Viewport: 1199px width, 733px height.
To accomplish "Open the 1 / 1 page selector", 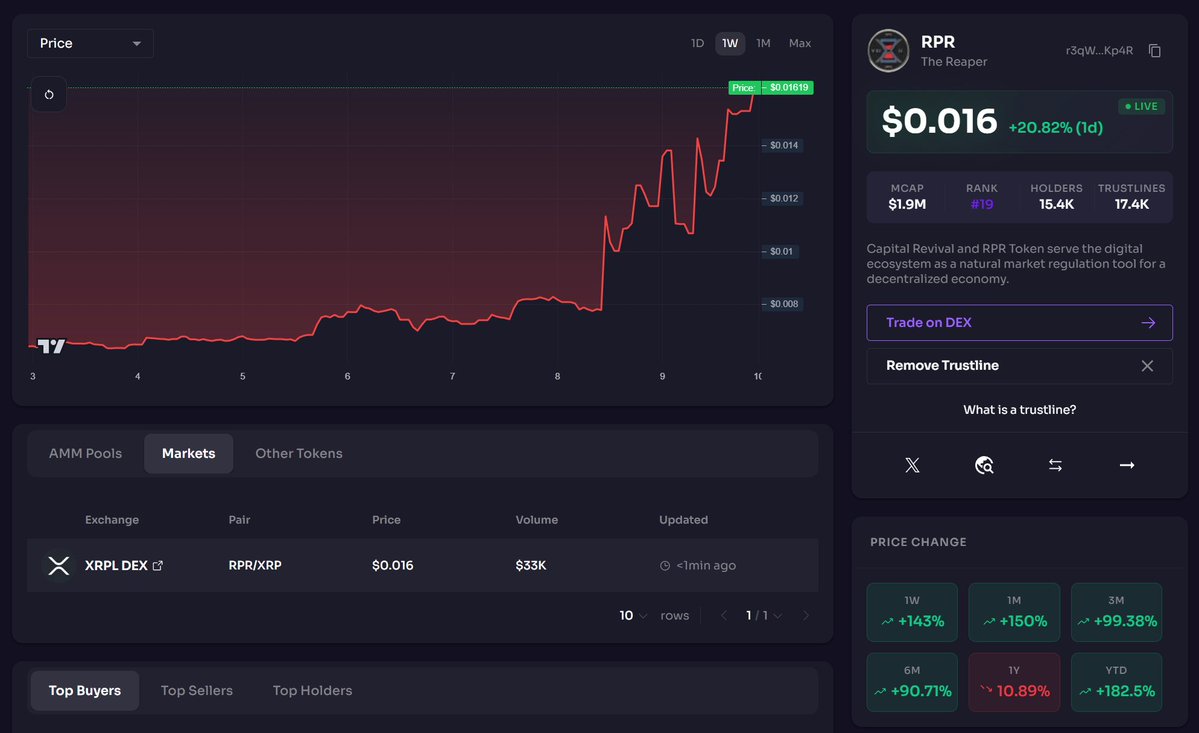I will (x=763, y=615).
